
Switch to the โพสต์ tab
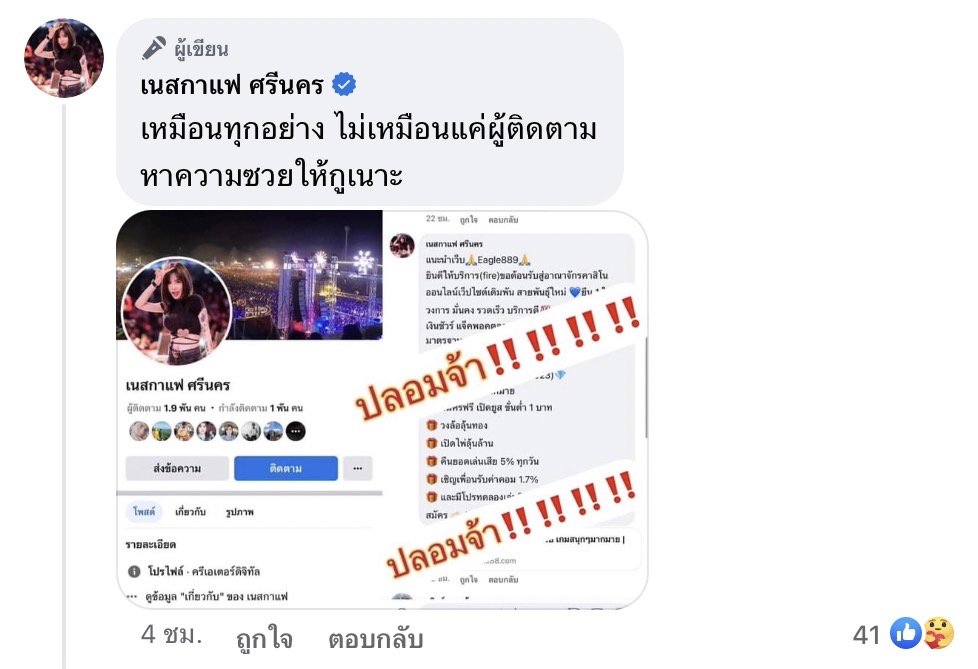[144, 511]
